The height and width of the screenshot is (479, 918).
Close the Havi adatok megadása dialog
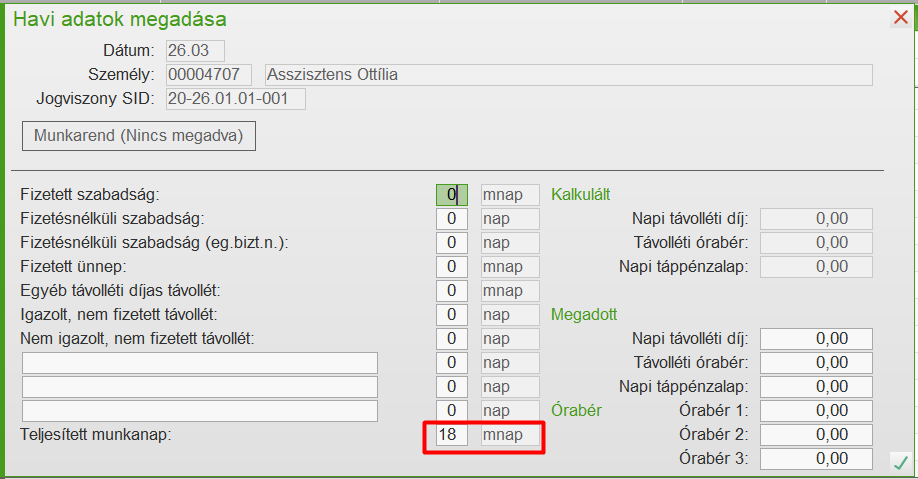[900, 17]
